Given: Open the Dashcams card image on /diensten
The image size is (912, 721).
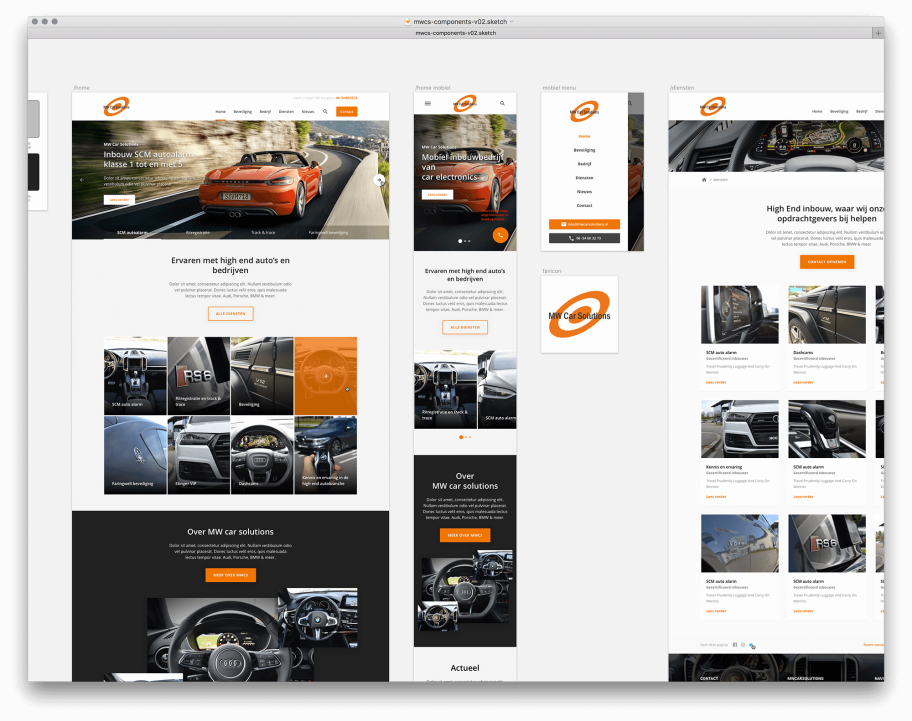Looking at the screenshot, I should tap(827, 315).
